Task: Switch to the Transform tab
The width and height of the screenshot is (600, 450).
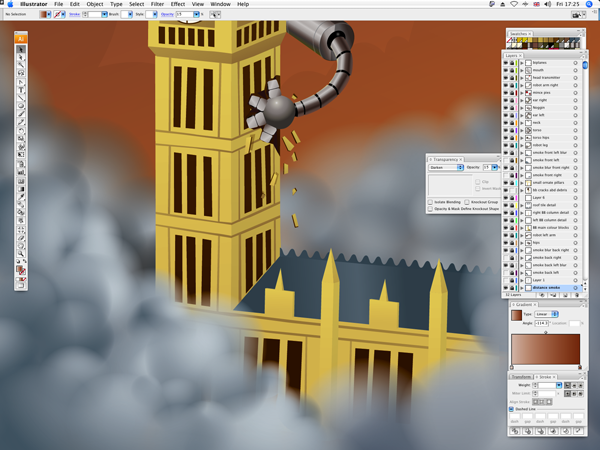Action: click(x=521, y=377)
